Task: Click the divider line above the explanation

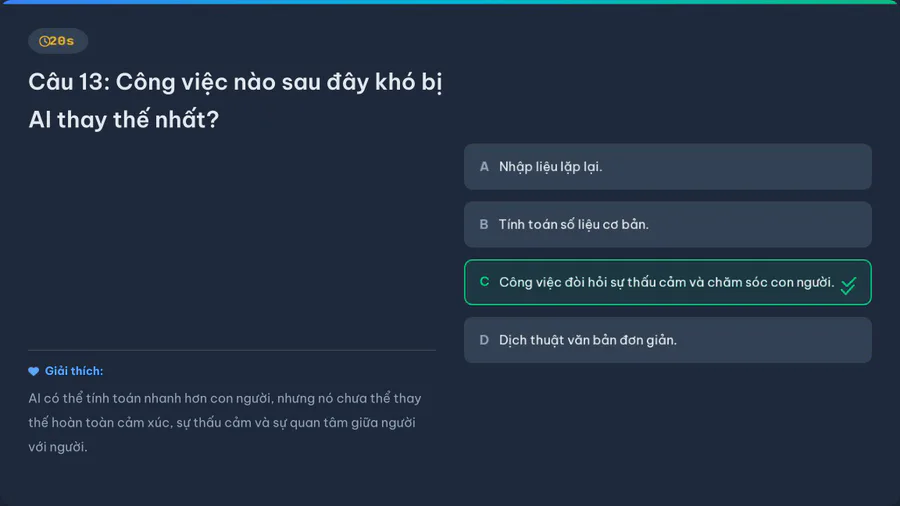Action: click(232, 350)
